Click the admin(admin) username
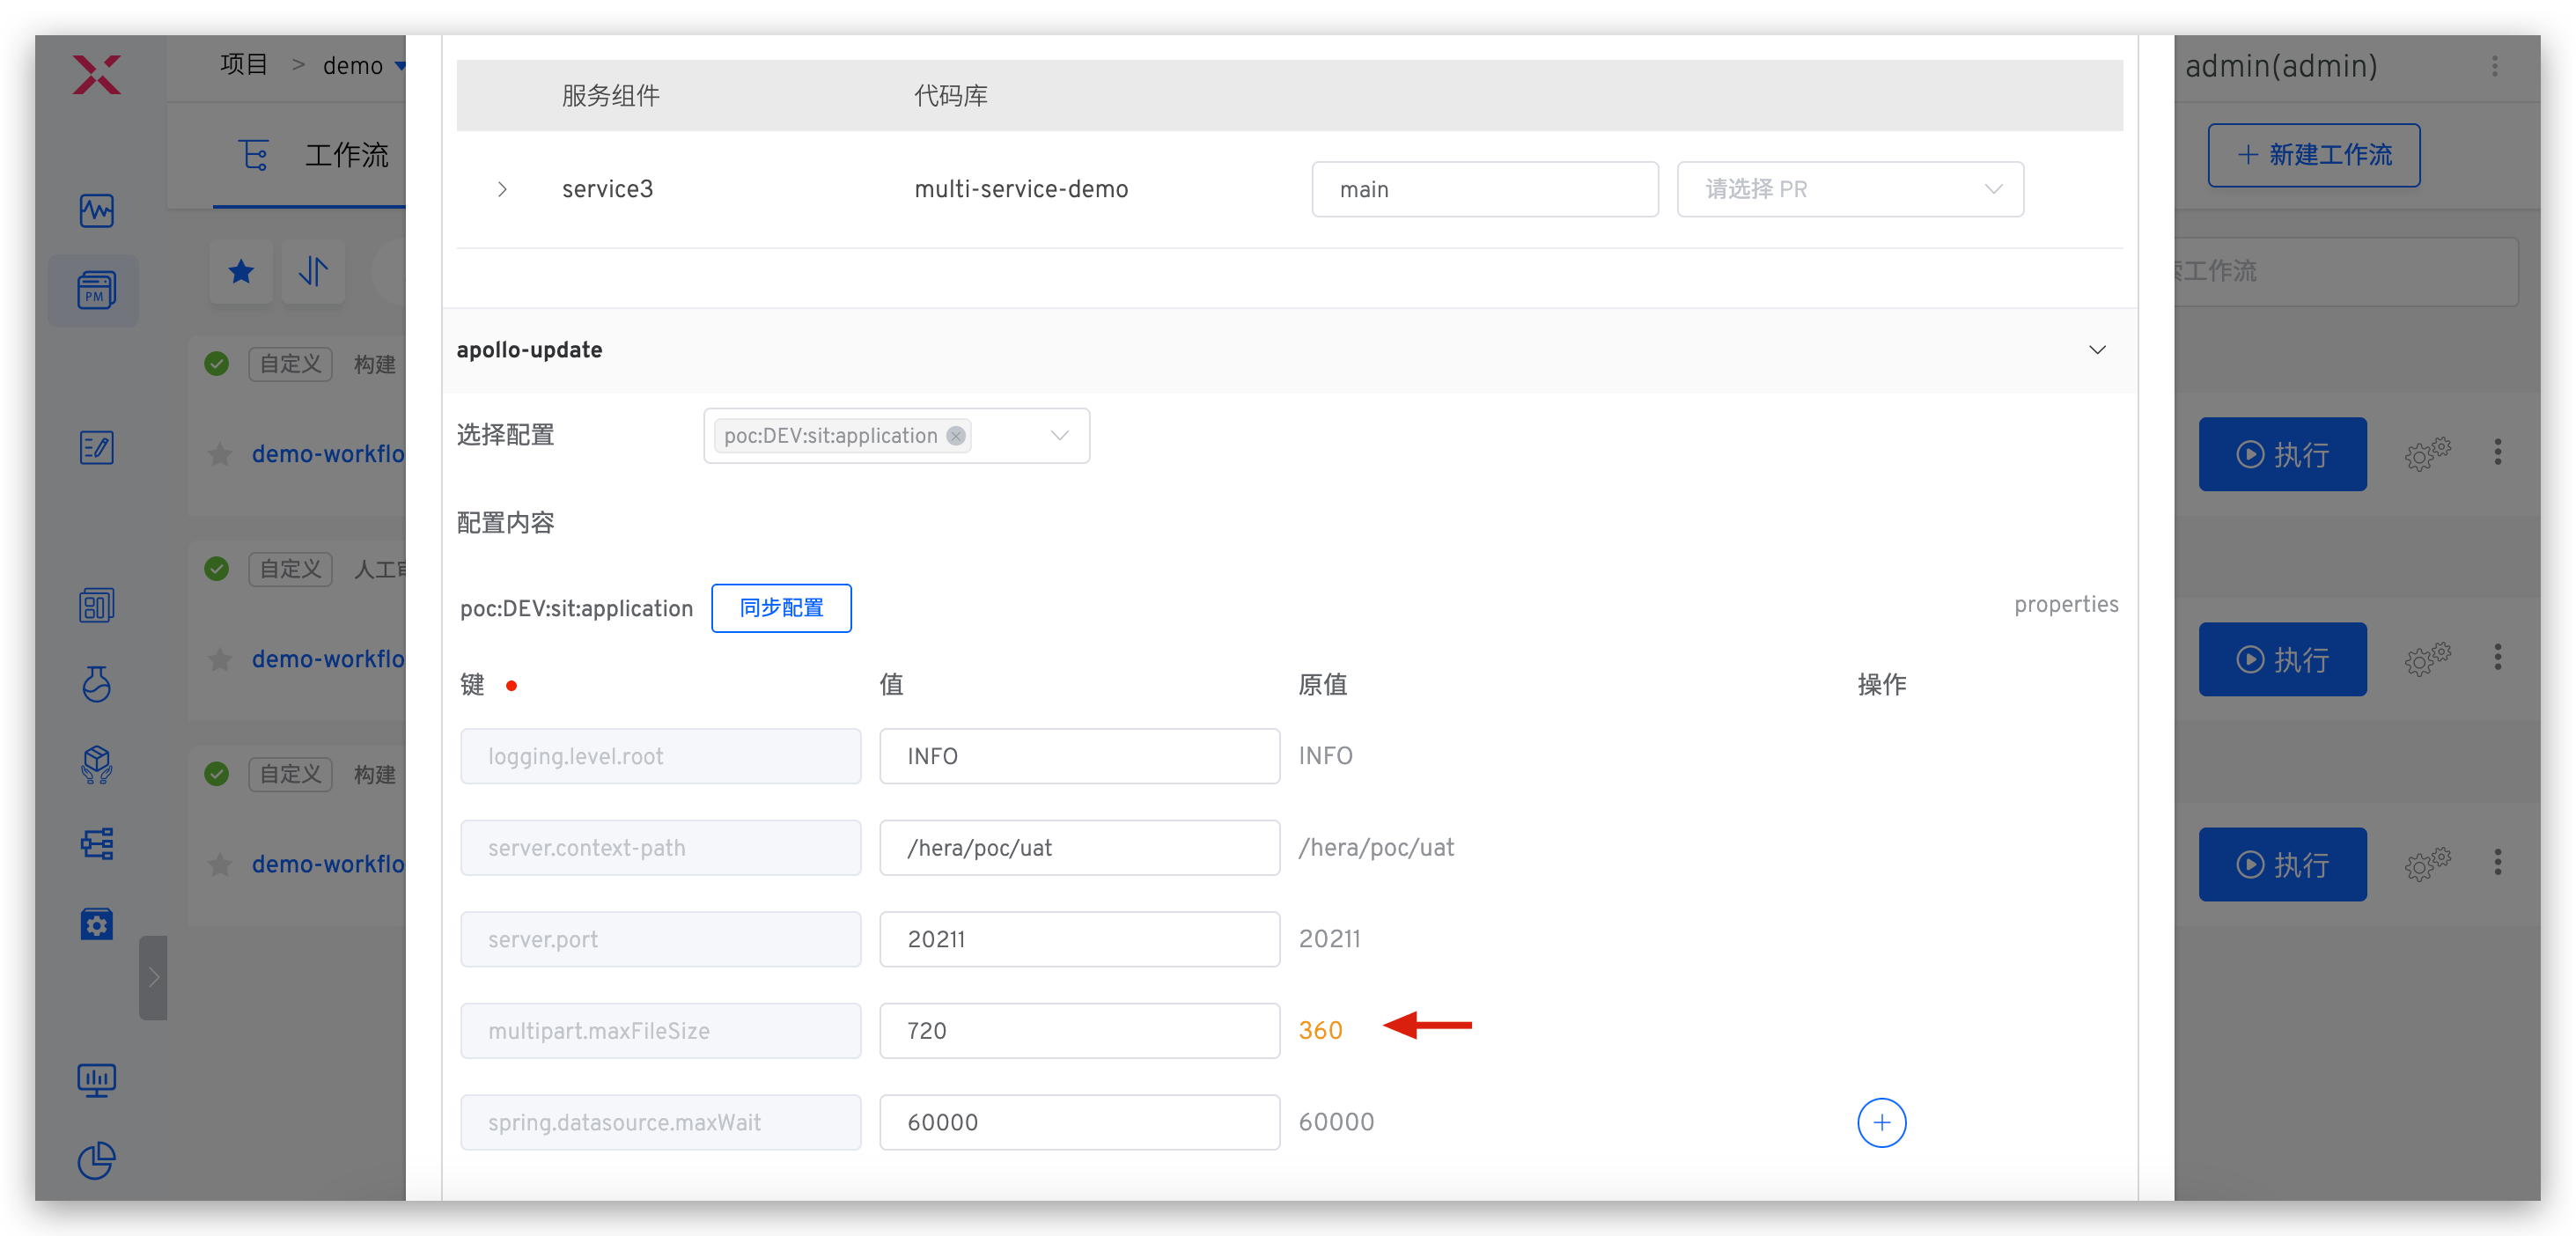 coord(2280,66)
